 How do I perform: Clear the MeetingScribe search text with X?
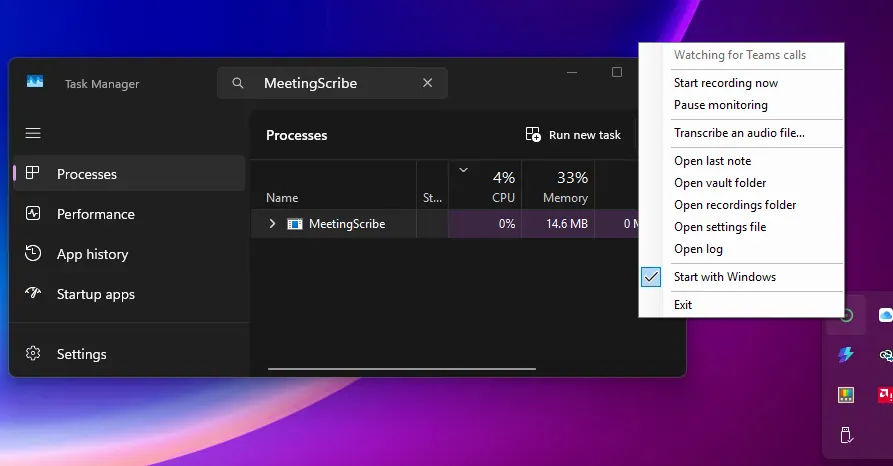coord(428,83)
